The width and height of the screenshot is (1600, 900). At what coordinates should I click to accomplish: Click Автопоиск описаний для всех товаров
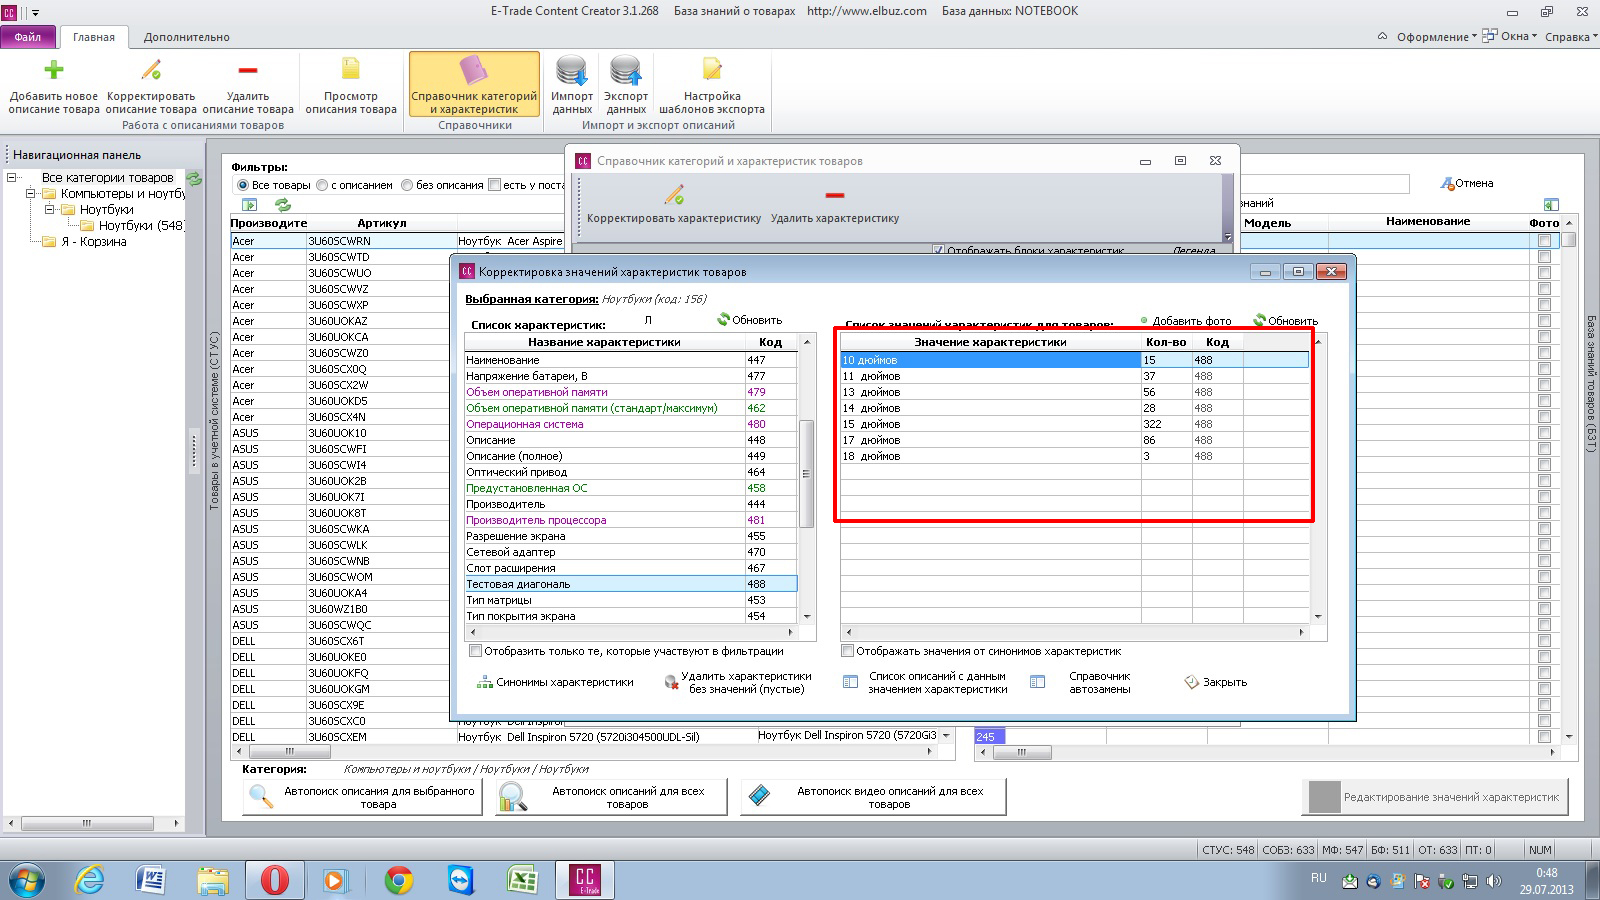tap(612, 797)
